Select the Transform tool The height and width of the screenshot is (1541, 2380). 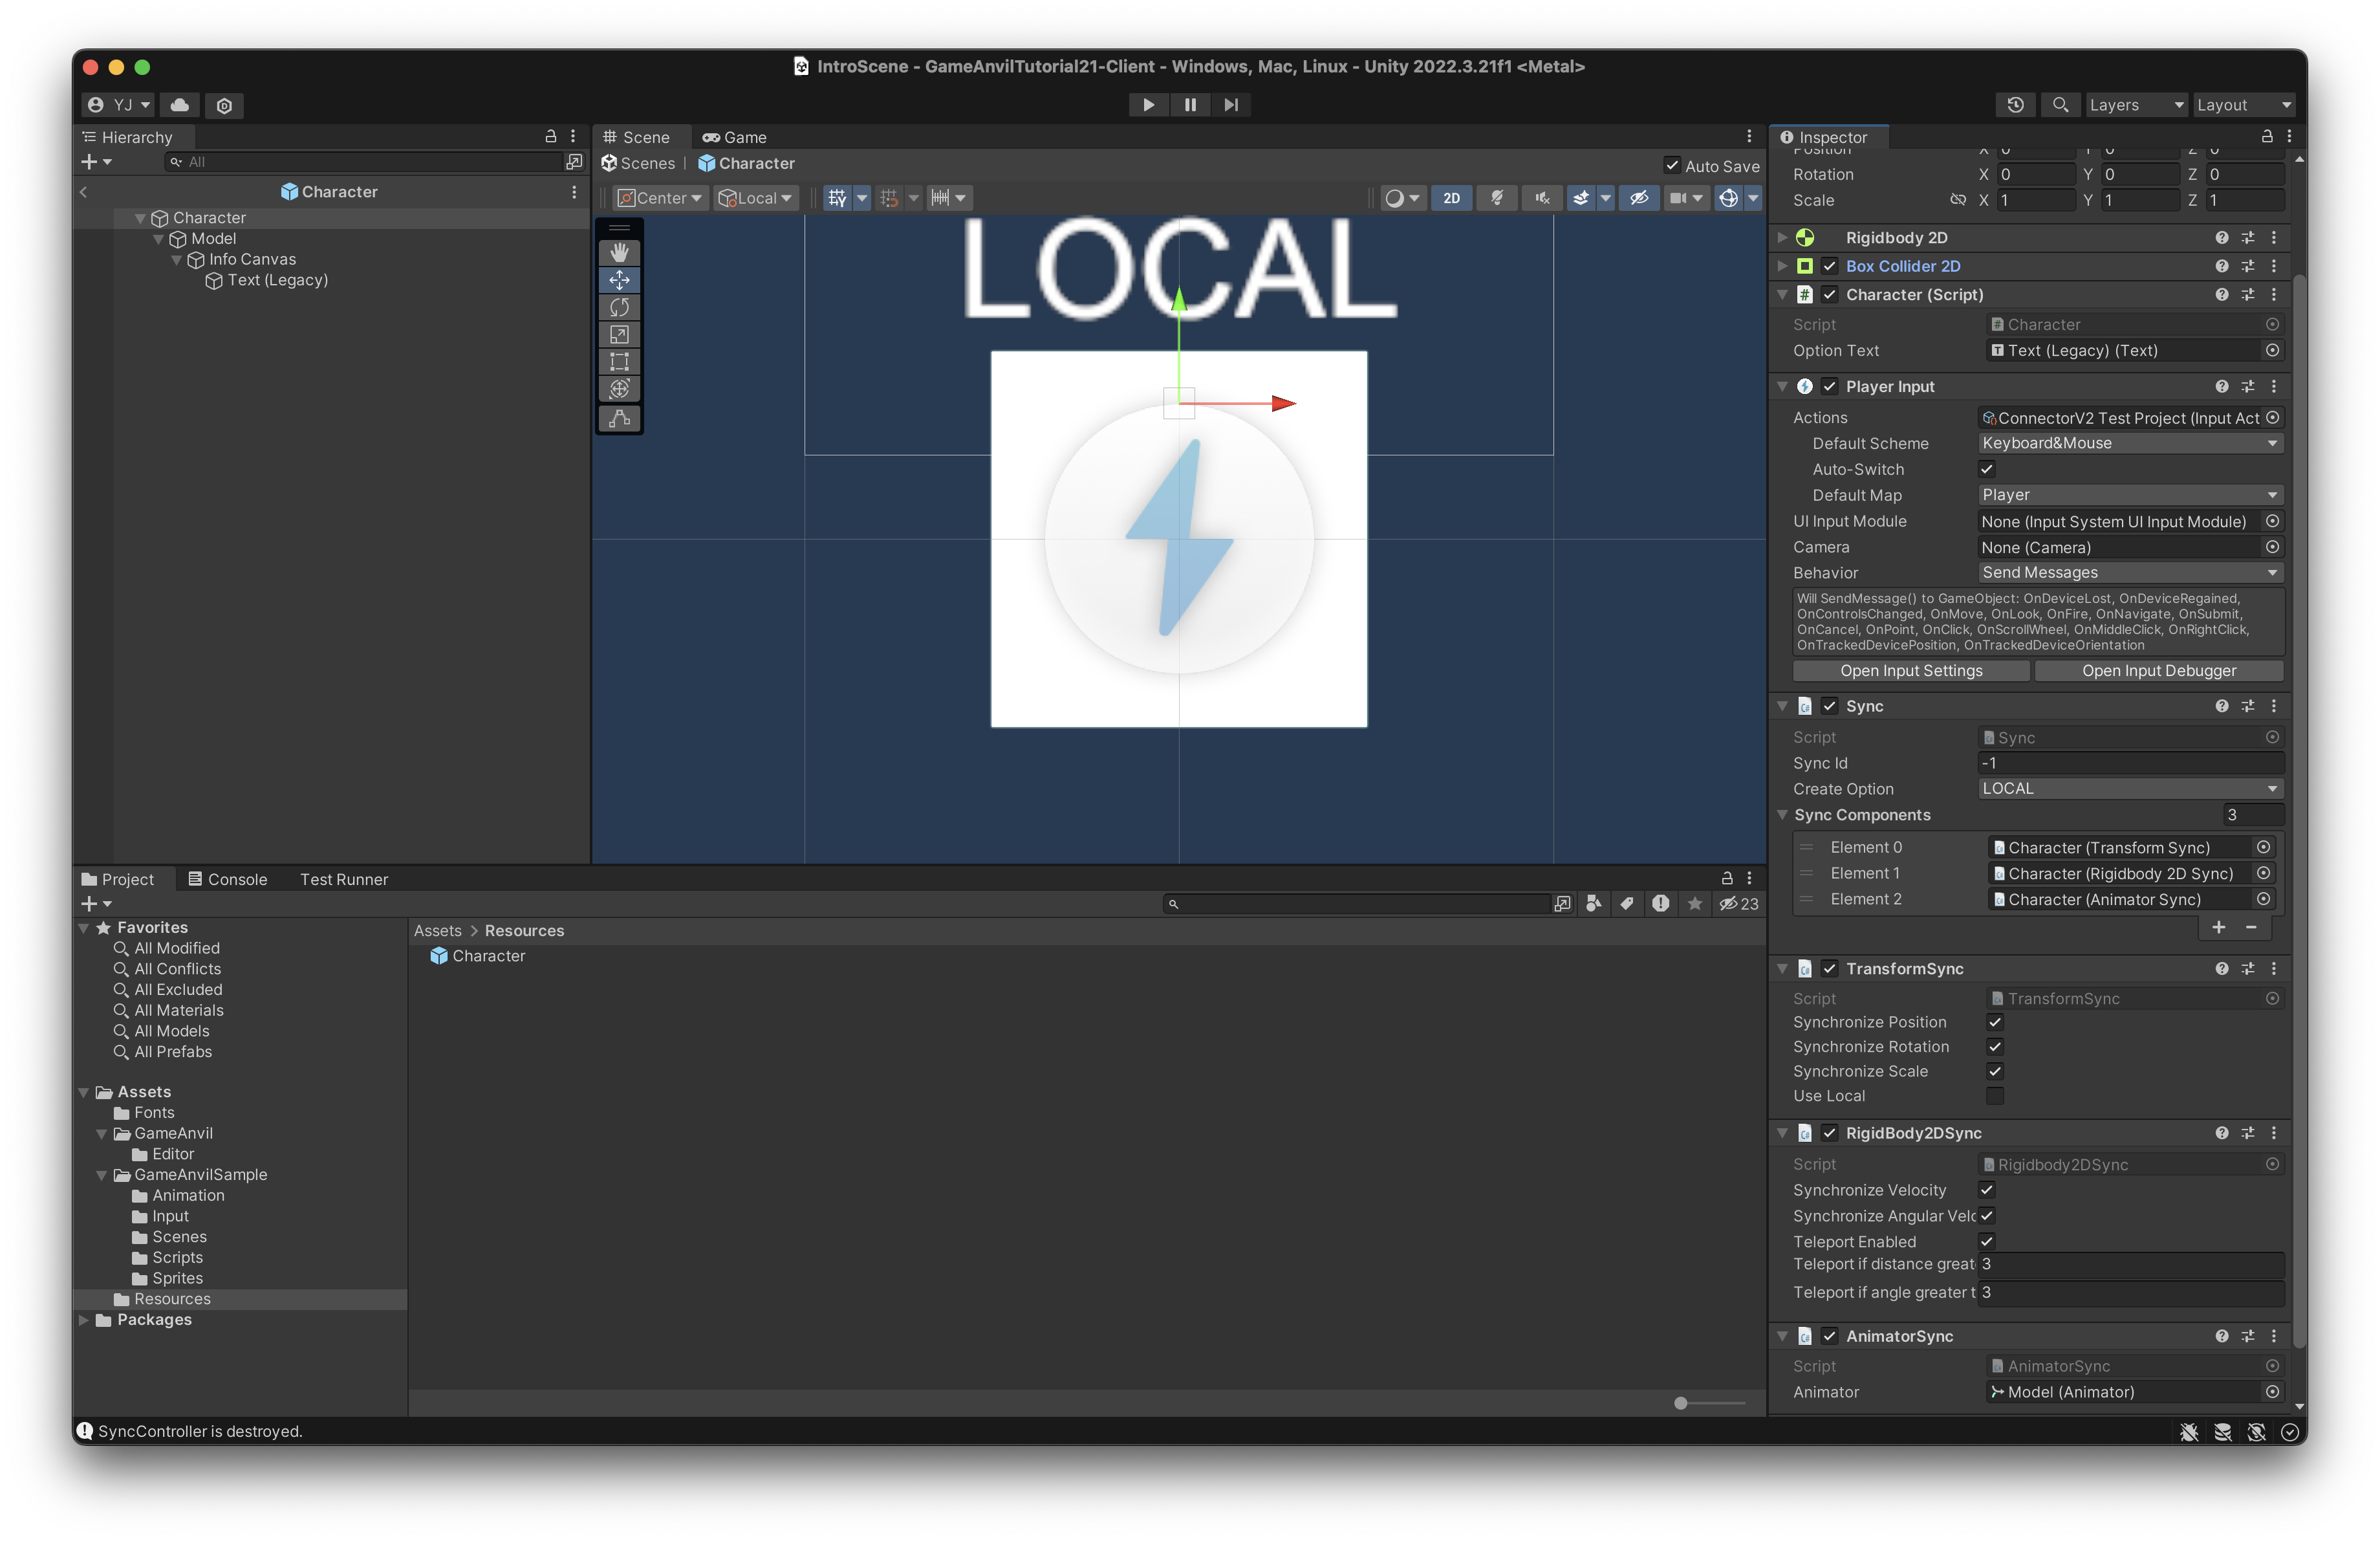tap(619, 388)
